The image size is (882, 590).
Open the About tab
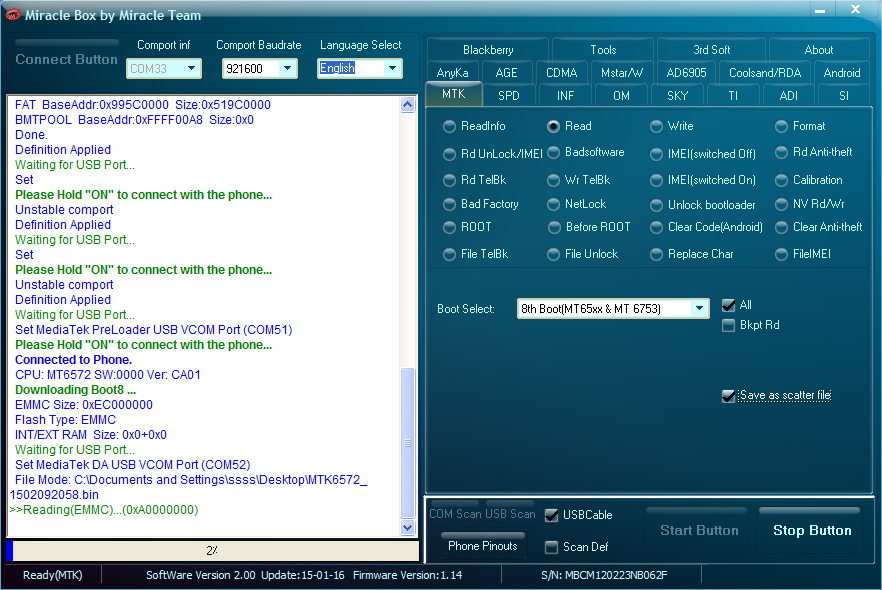pos(818,49)
